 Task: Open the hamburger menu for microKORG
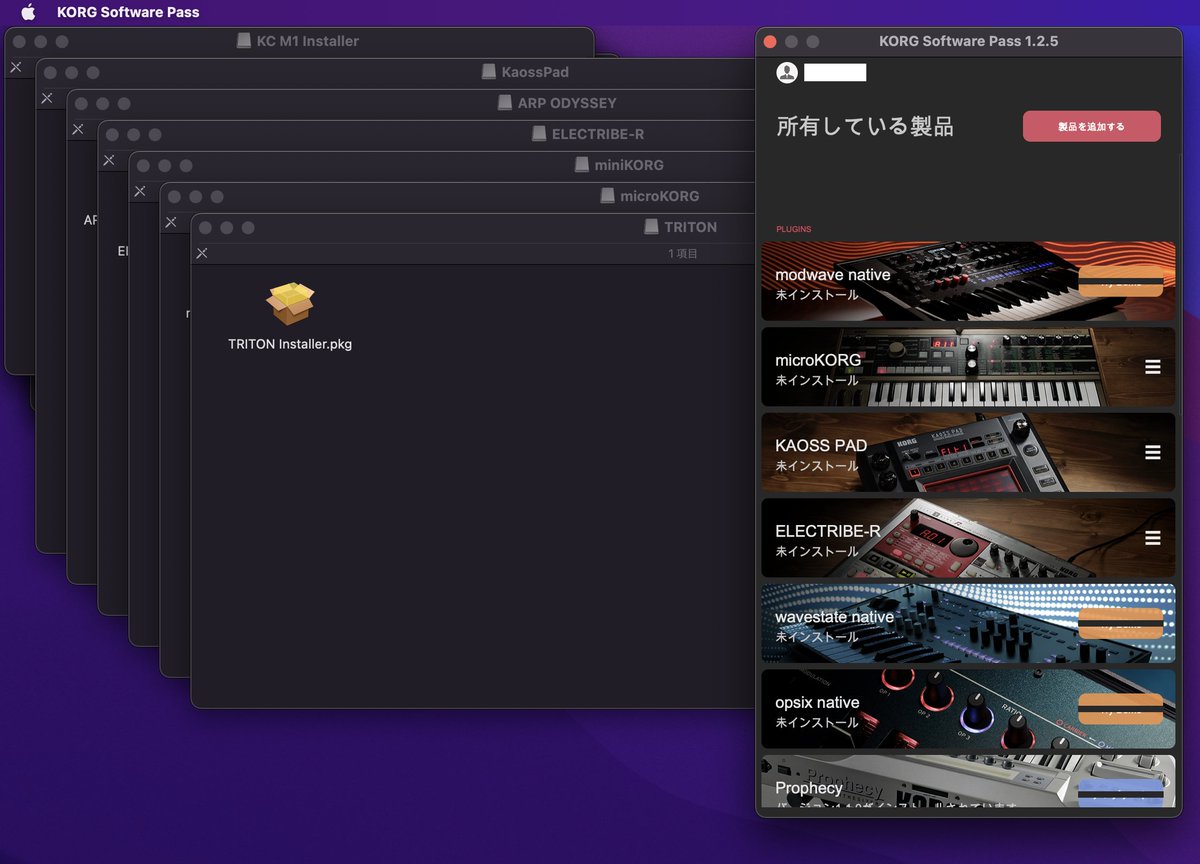[x=1153, y=367]
